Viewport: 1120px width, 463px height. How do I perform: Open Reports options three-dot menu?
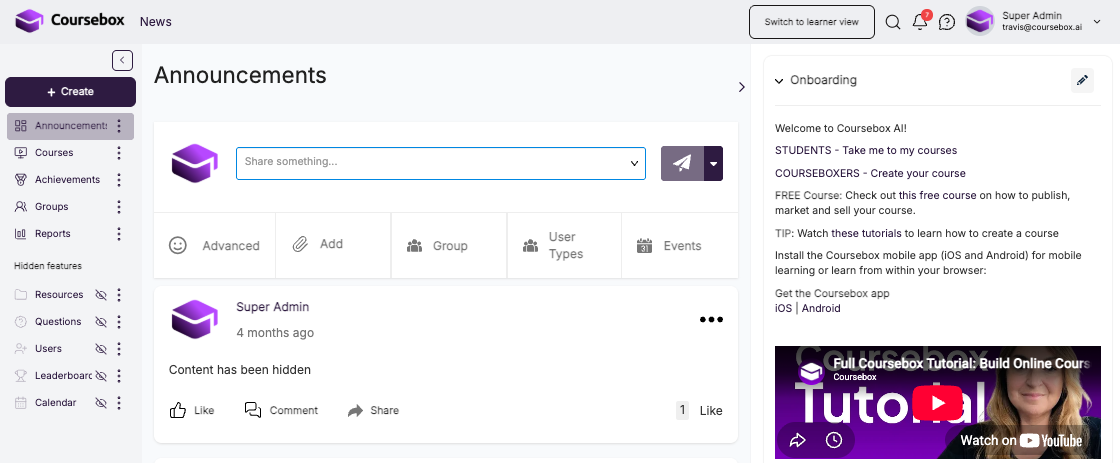(119, 234)
